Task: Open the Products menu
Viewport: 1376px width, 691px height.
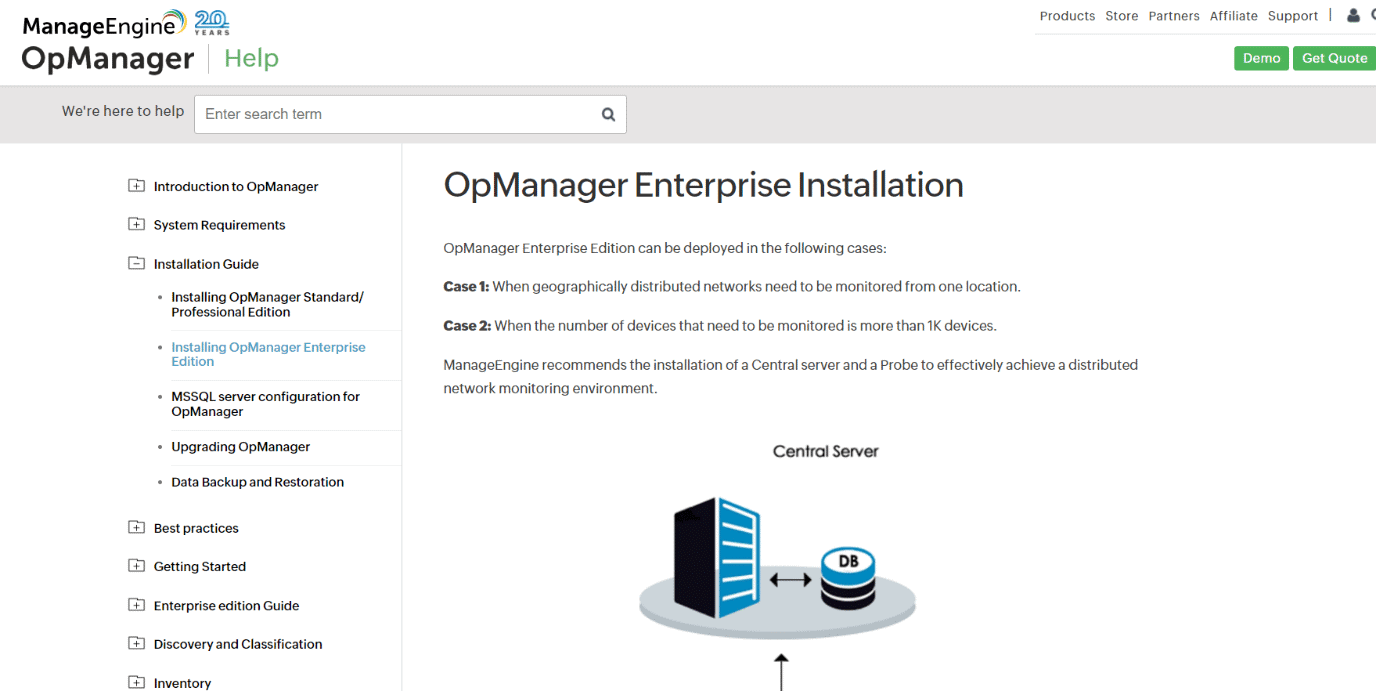Action: pyautogui.click(x=1067, y=16)
